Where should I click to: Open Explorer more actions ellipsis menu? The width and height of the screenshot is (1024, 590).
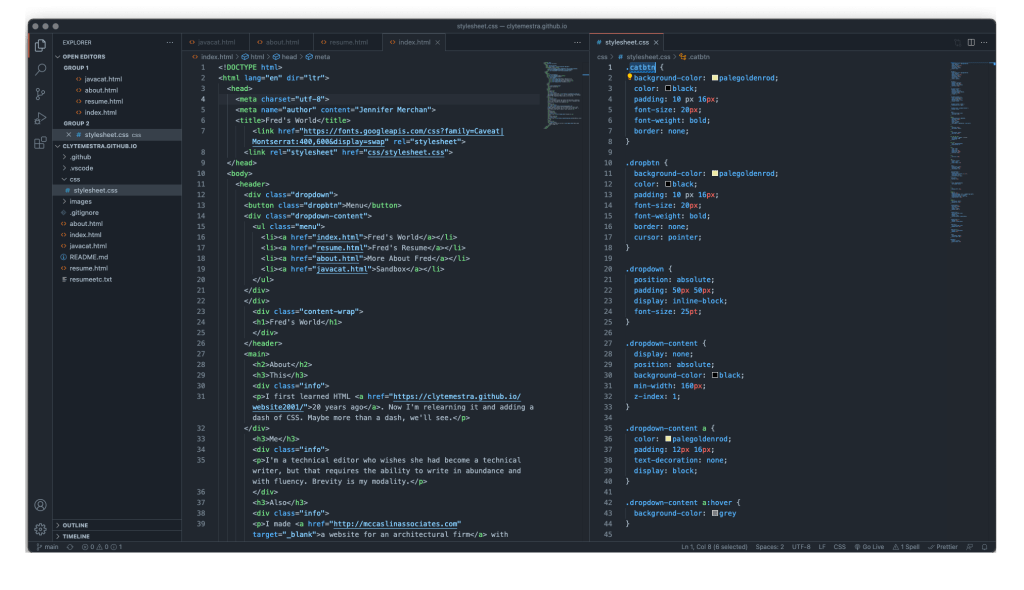(x=169, y=43)
